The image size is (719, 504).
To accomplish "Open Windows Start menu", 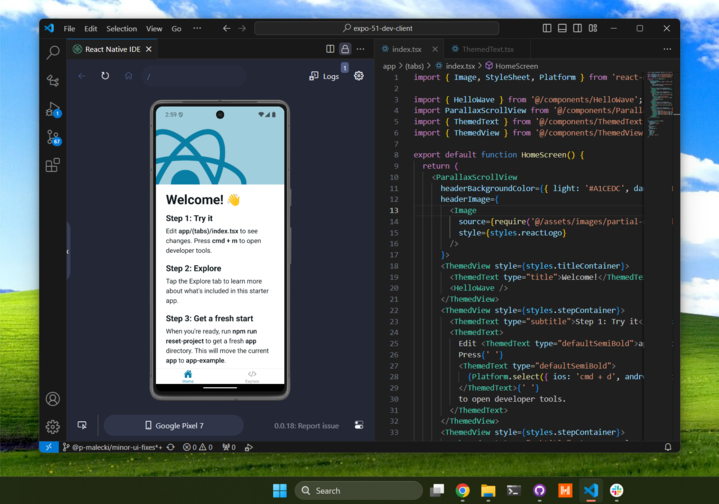I will click(x=280, y=491).
